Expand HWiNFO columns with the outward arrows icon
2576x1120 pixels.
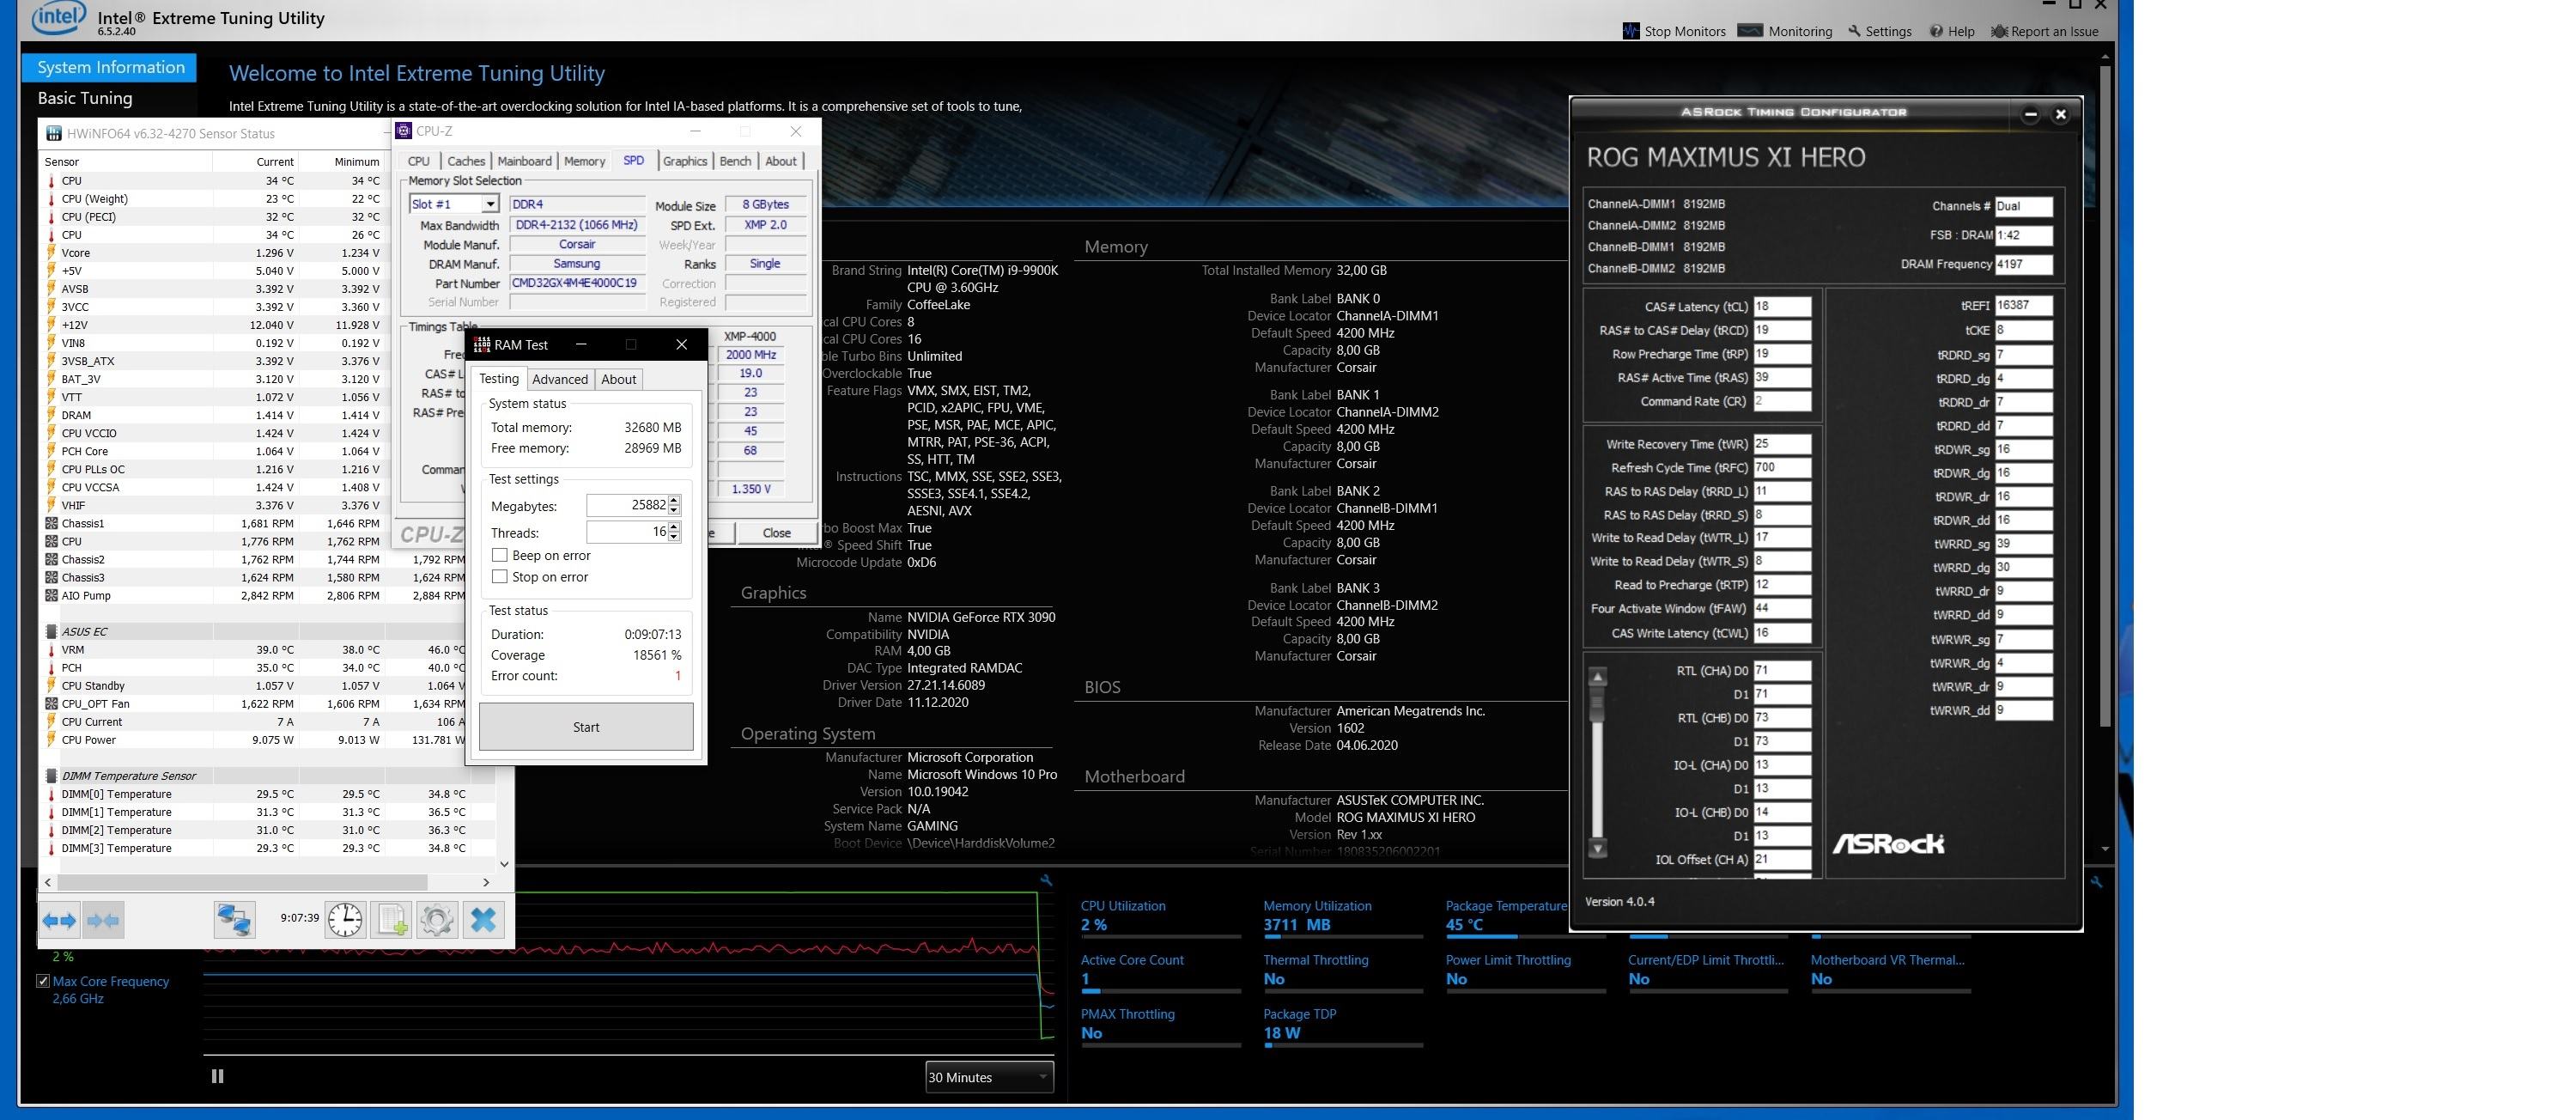[60, 920]
